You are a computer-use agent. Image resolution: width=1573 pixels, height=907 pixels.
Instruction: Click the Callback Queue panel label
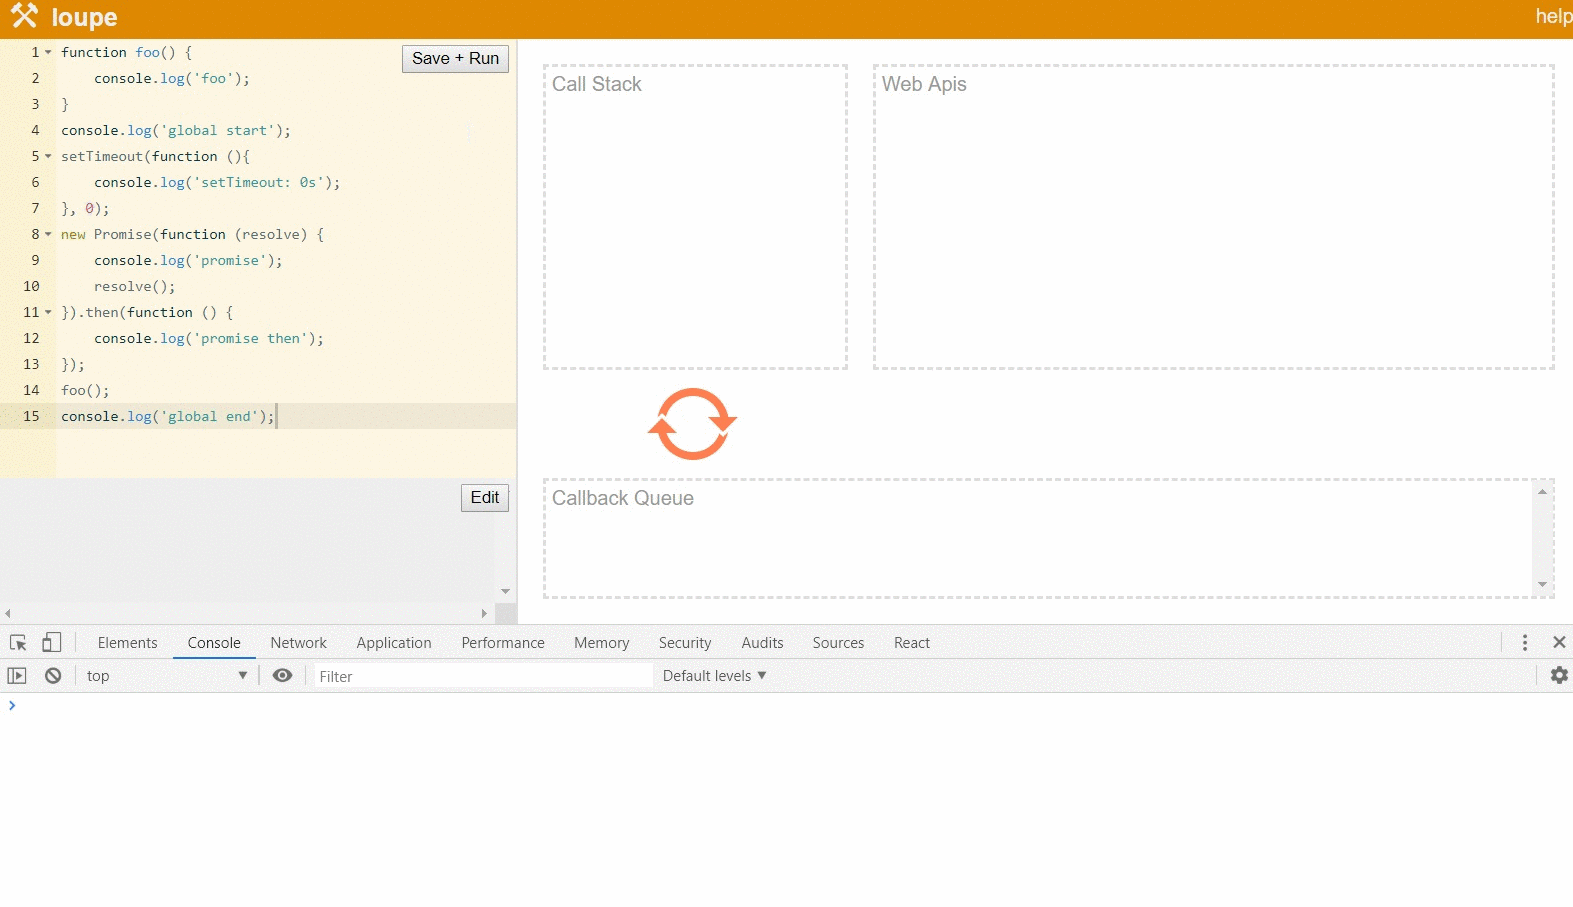click(623, 498)
